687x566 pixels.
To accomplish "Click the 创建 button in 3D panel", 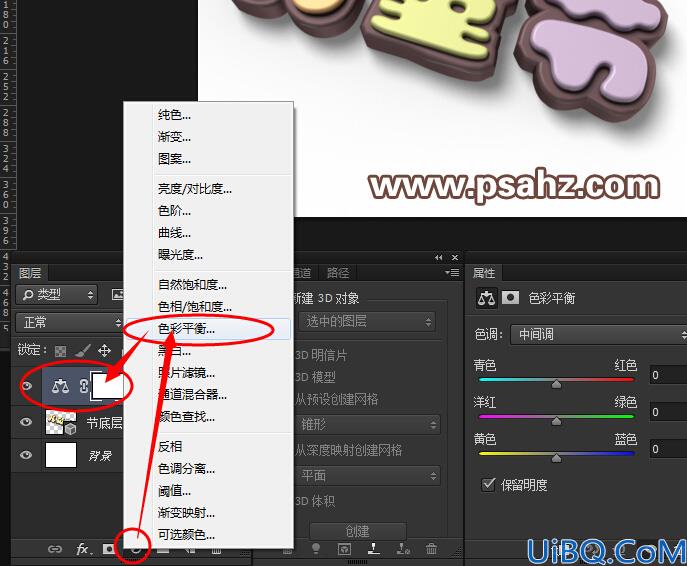I will pyautogui.click(x=358, y=531).
